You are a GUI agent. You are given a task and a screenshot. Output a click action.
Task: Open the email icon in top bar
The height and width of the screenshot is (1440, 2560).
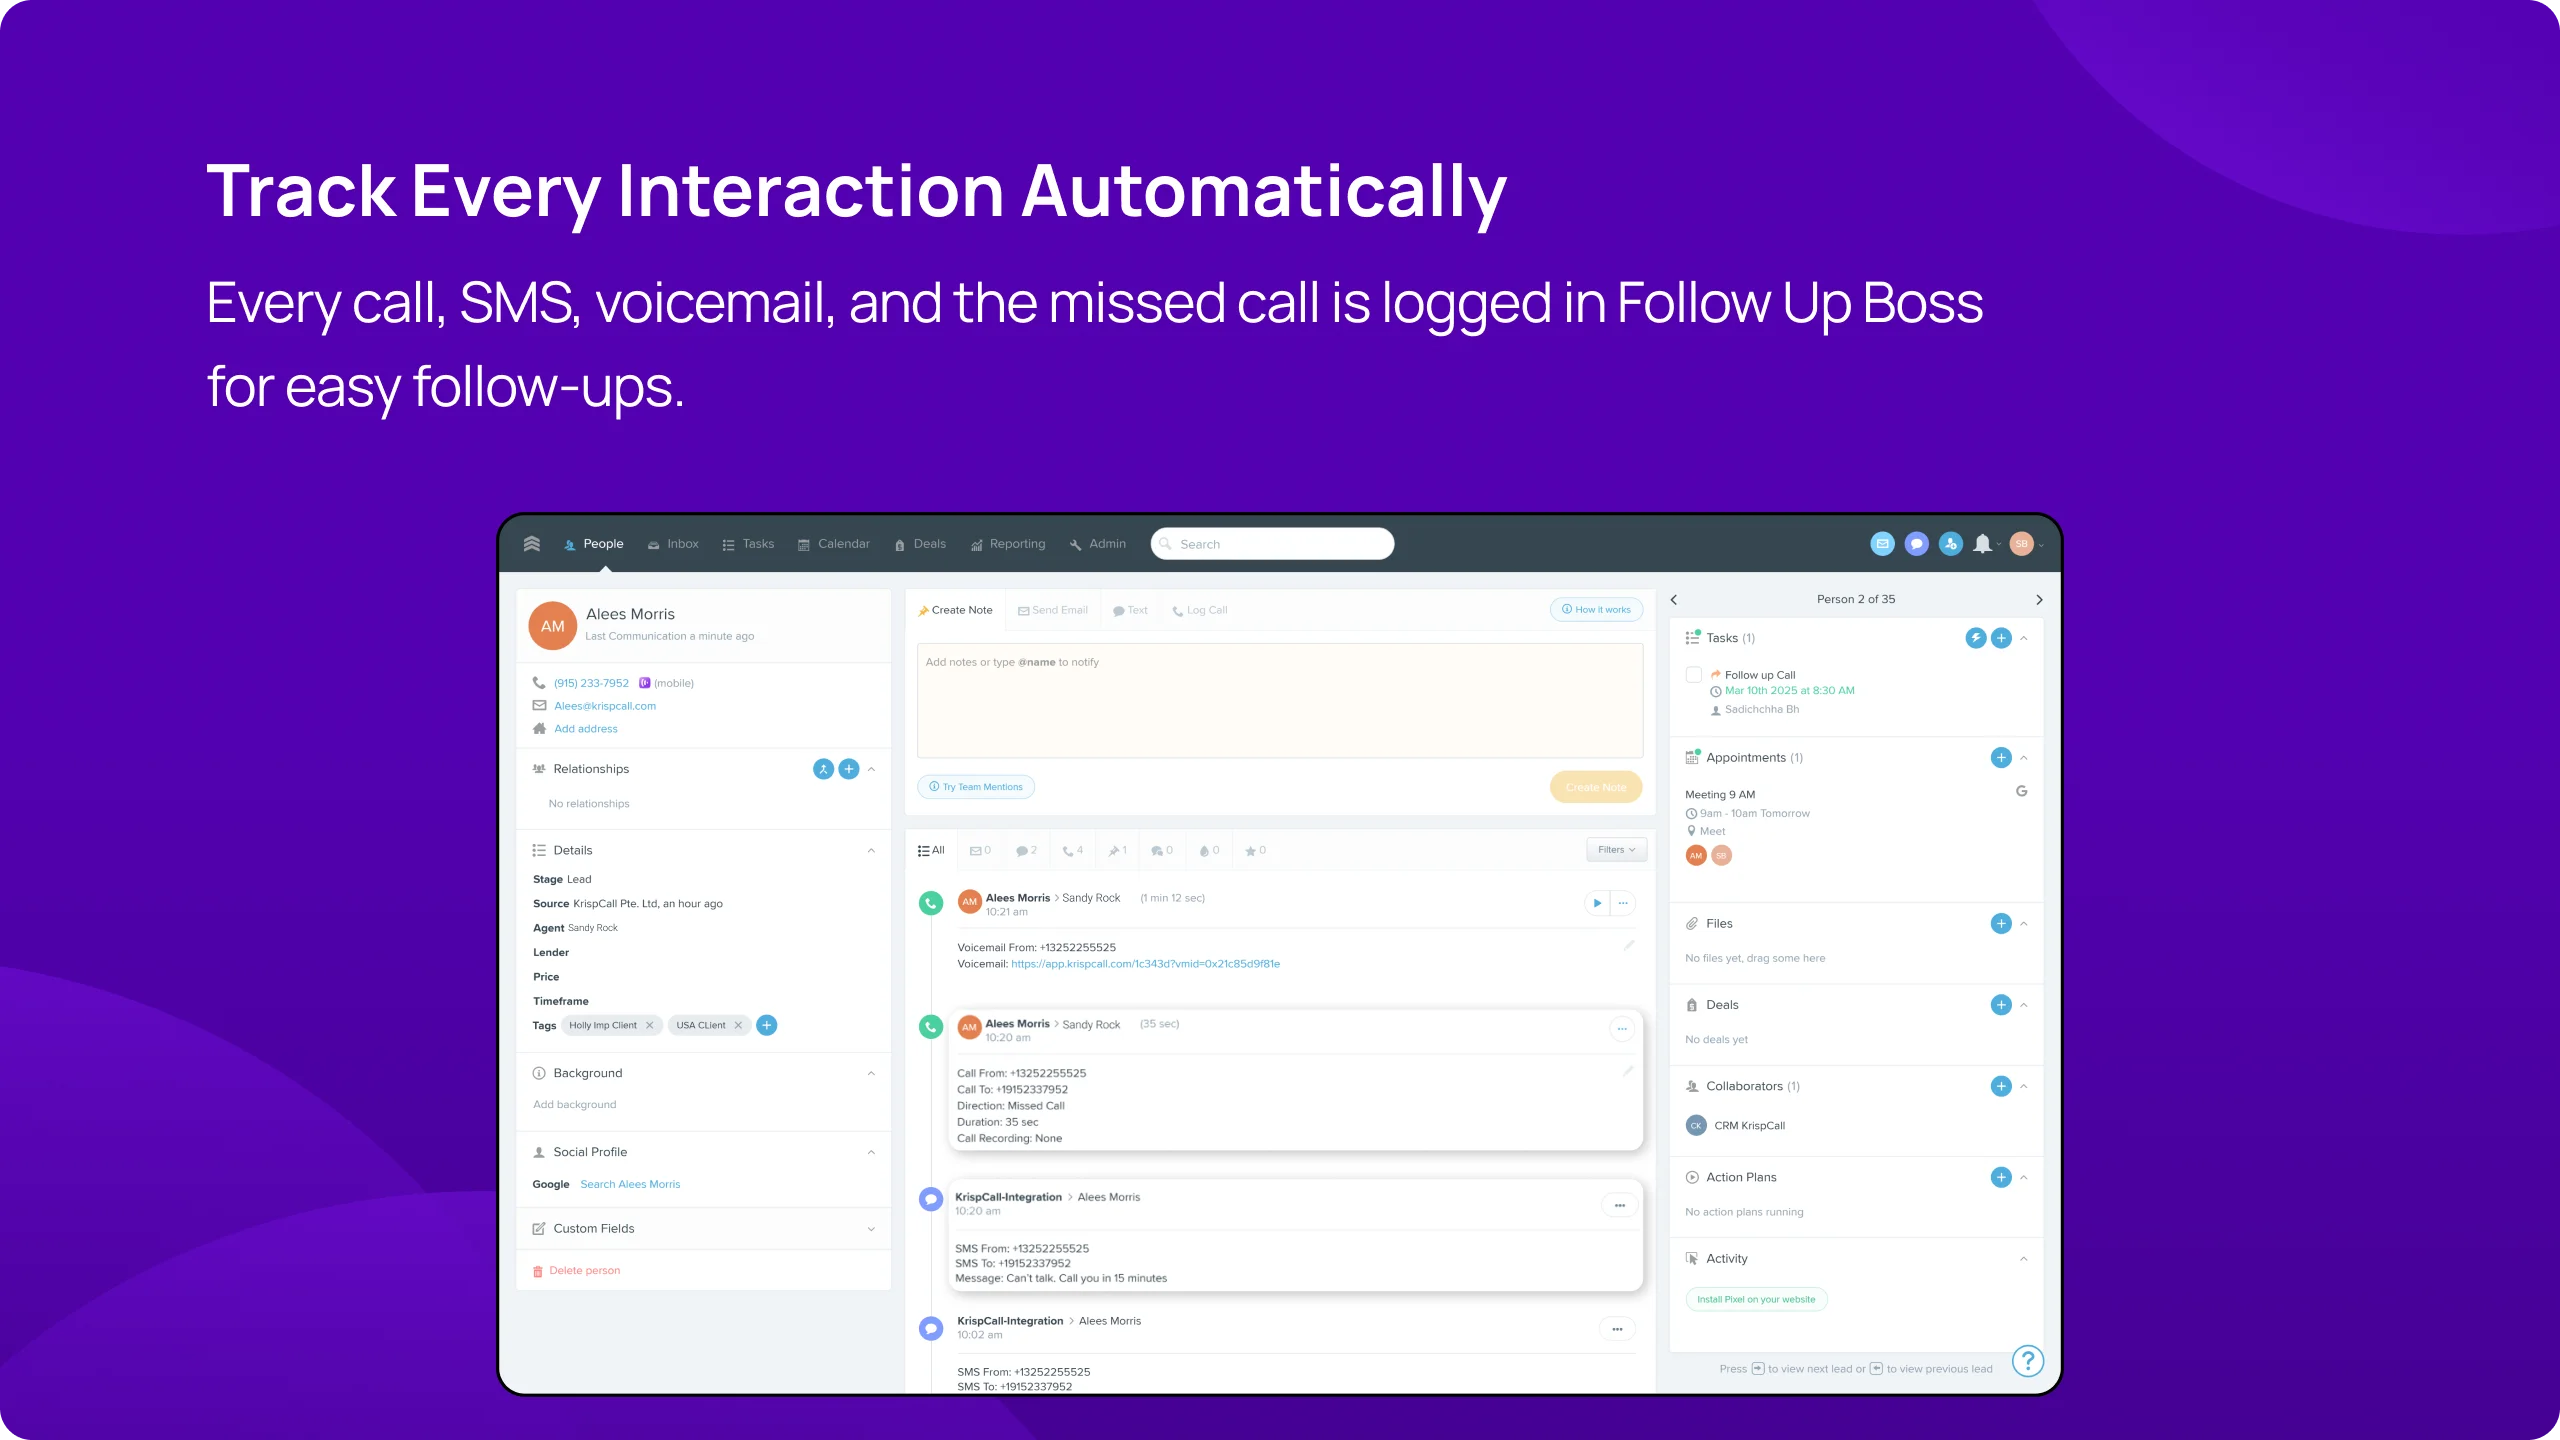pyautogui.click(x=1882, y=544)
